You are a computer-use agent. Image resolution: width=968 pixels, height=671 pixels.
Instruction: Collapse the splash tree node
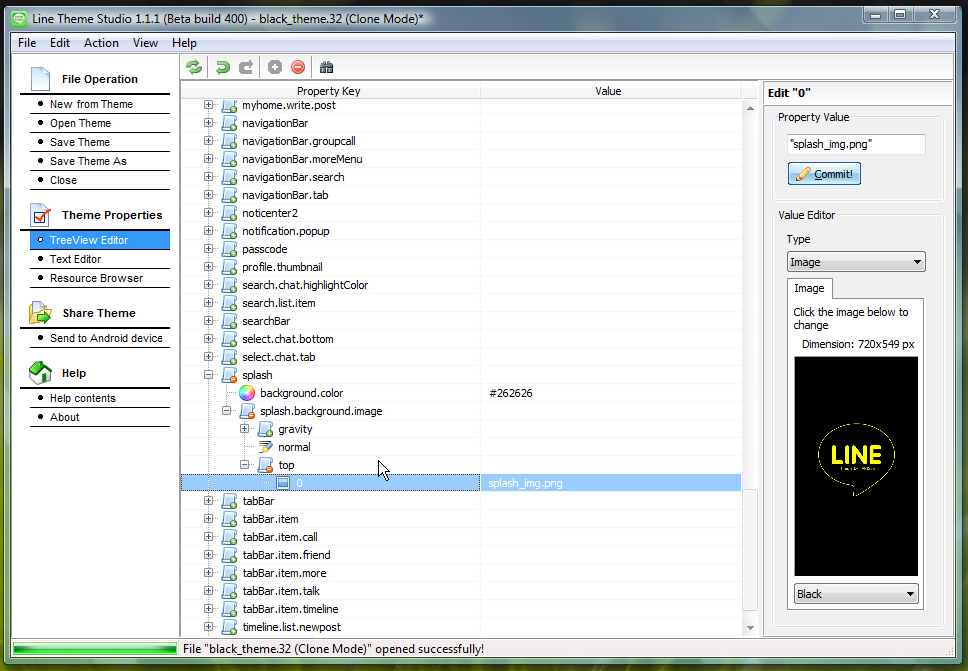click(x=209, y=375)
